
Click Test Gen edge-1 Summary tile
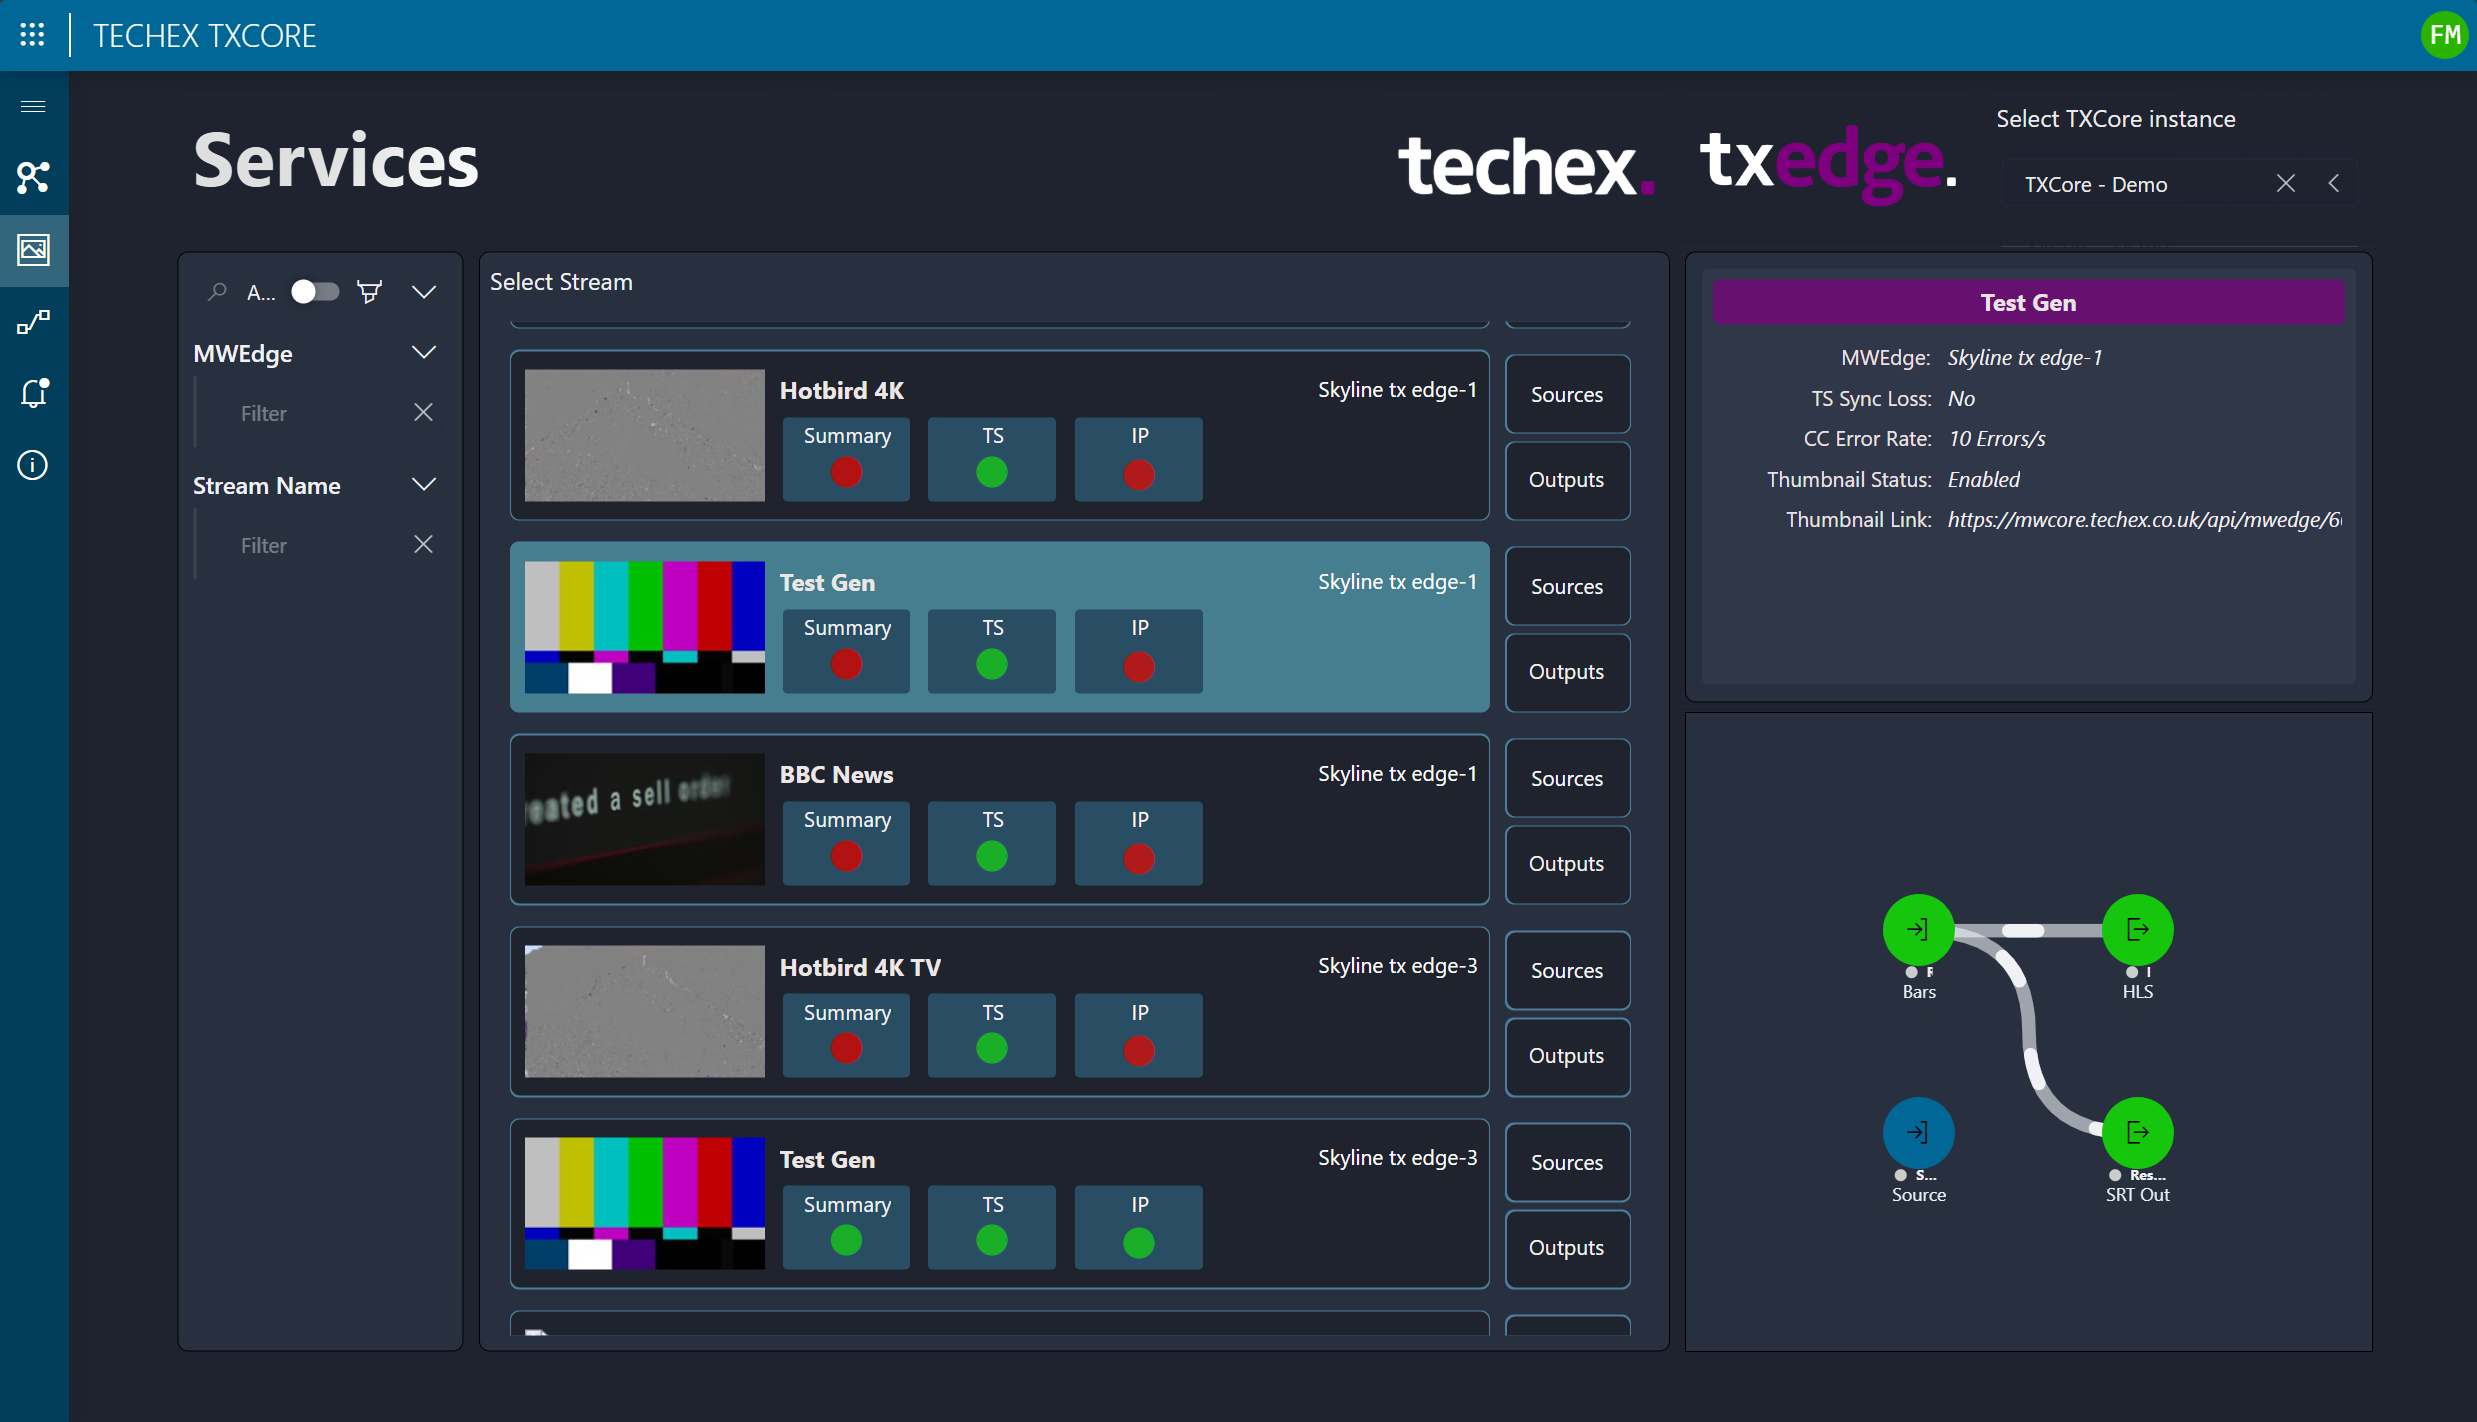(846, 651)
